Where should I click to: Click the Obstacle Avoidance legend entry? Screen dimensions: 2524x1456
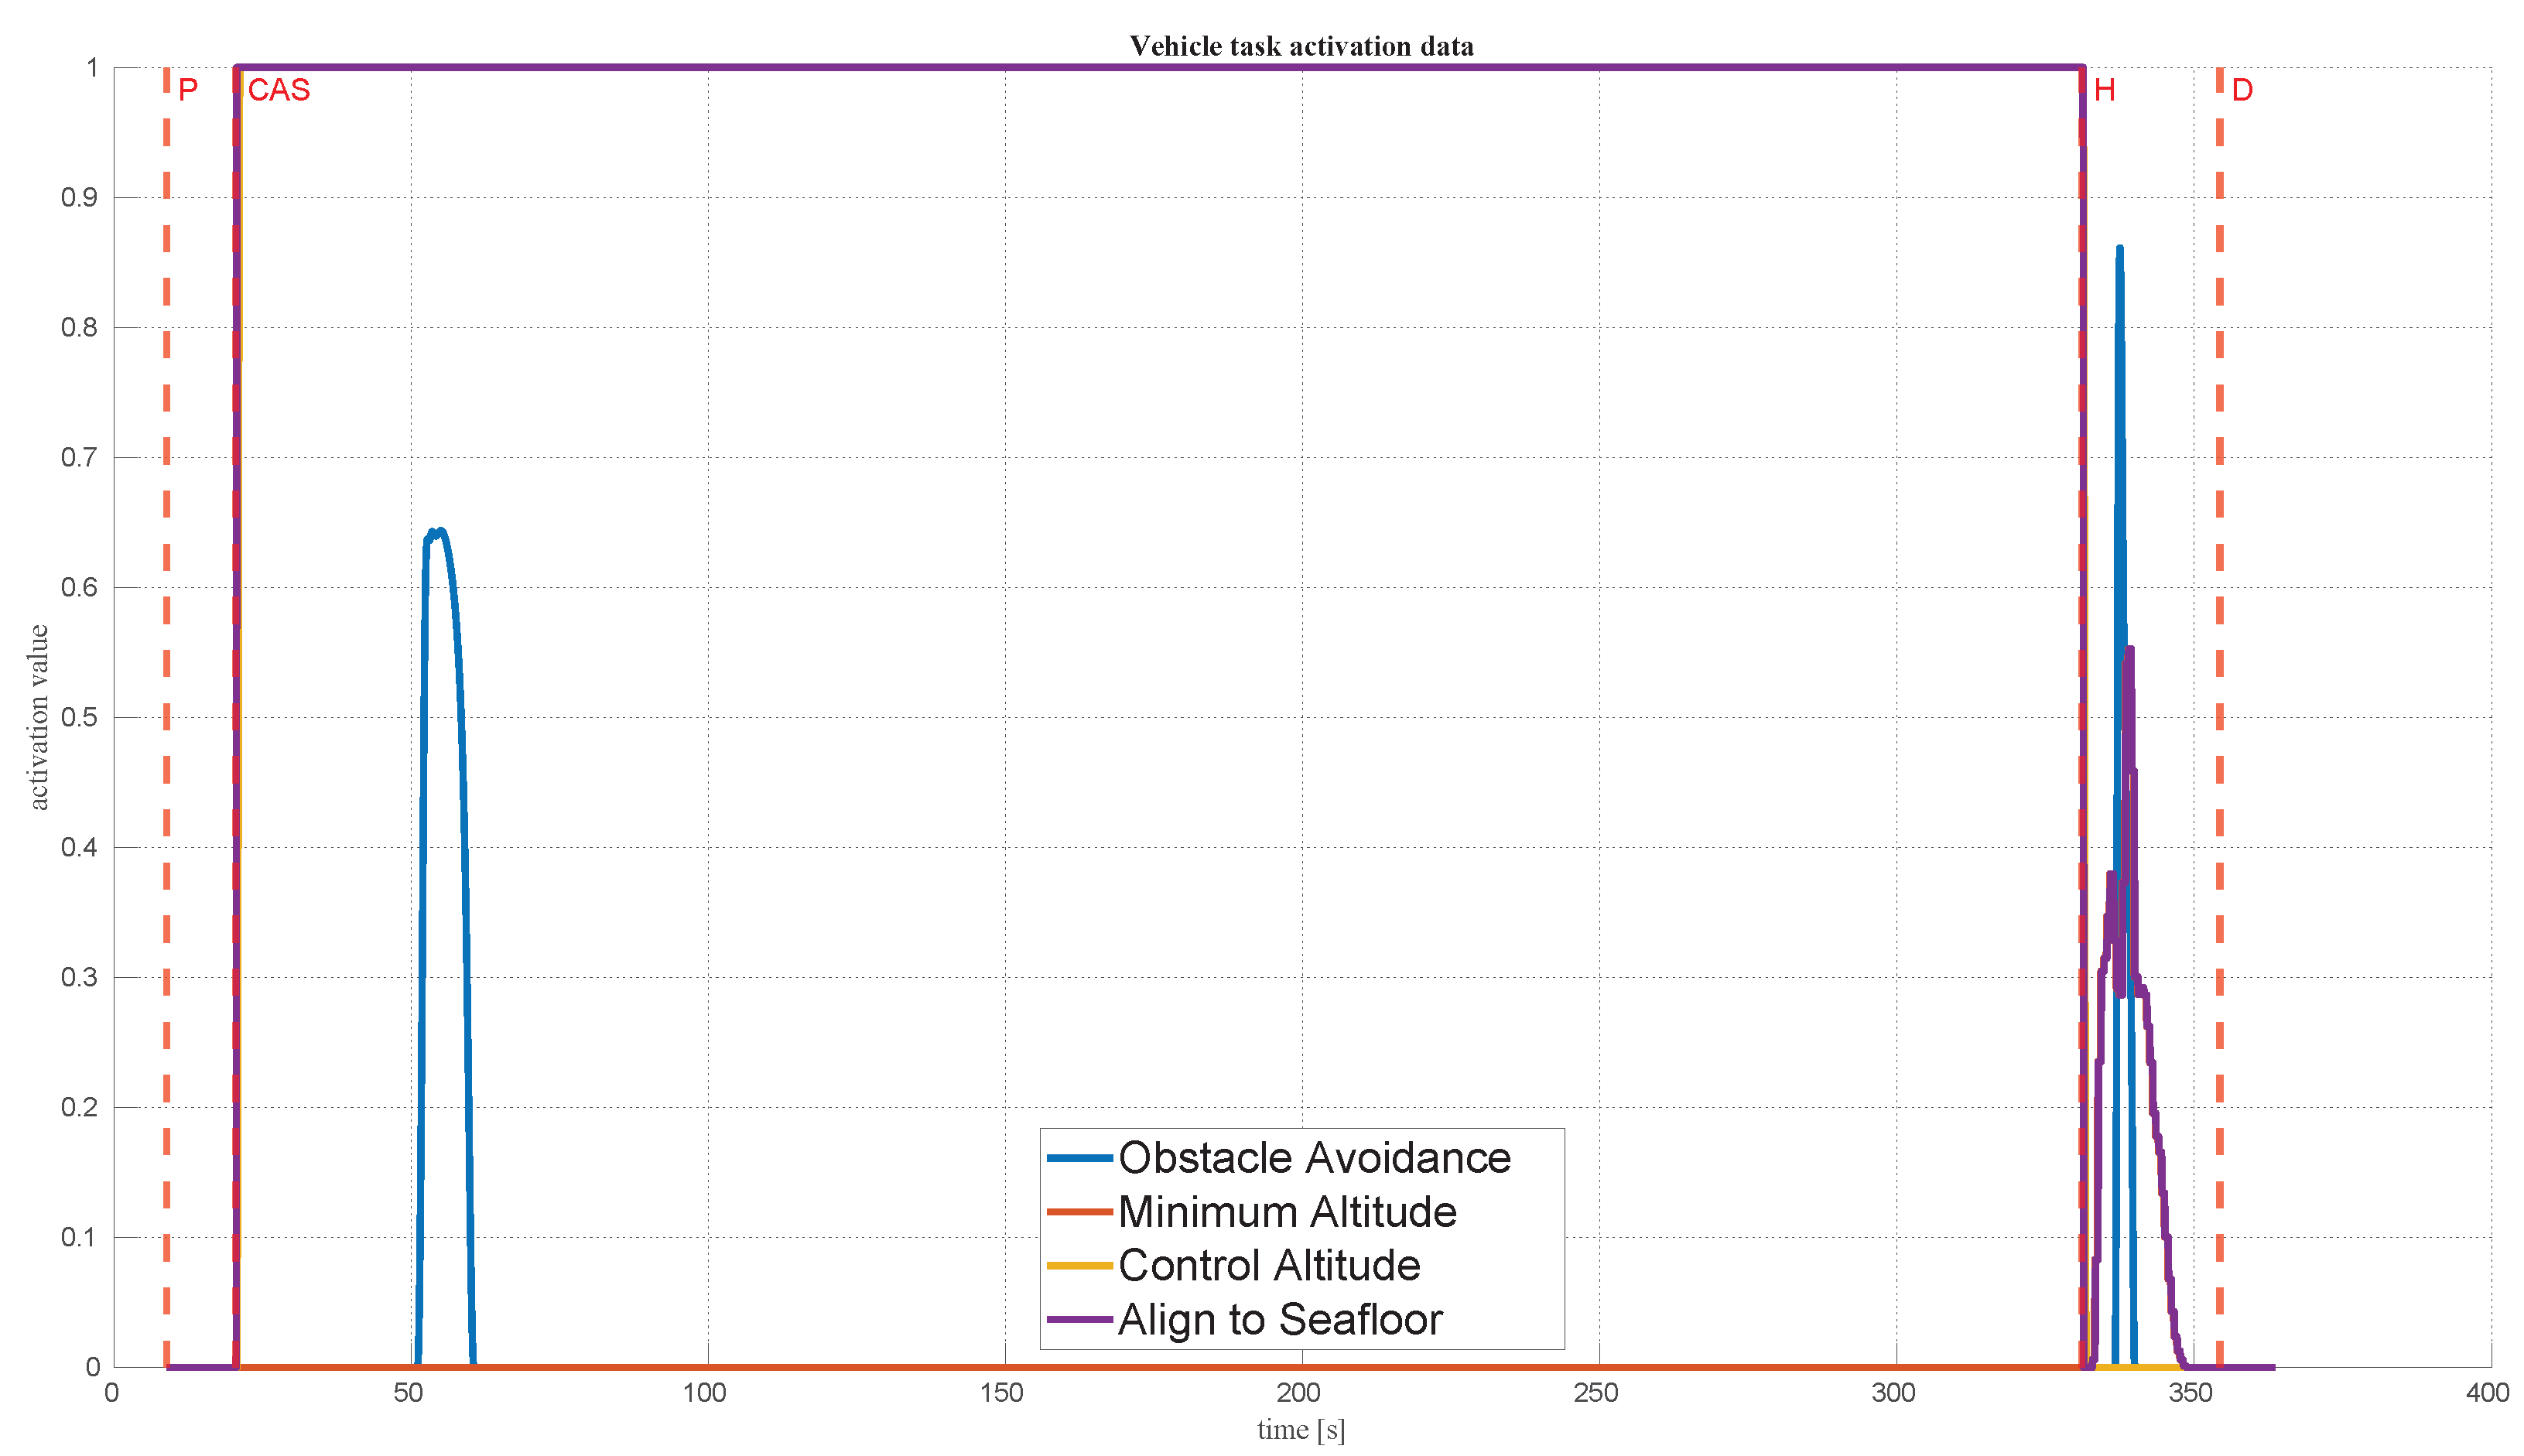tap(1314, 1158)
